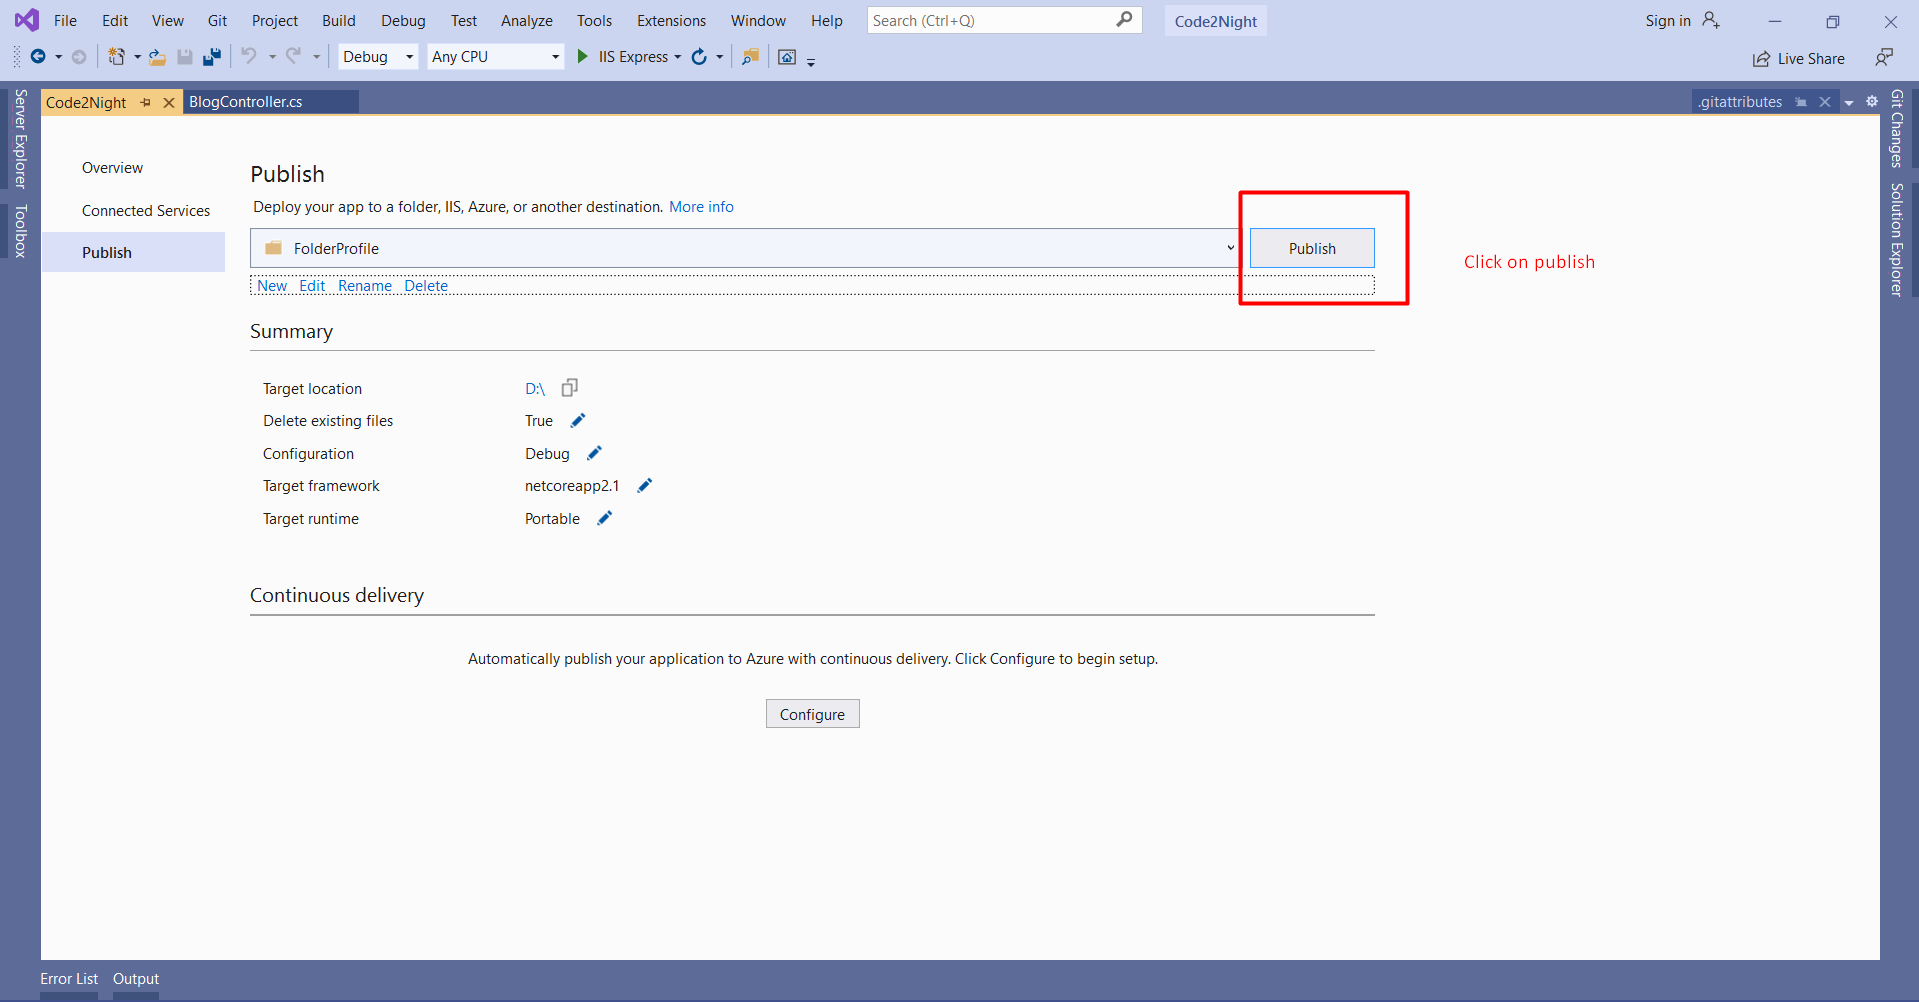Click the Delete profile link
Viewport: 1919px width, 1002px height.
tap(426, 286)
